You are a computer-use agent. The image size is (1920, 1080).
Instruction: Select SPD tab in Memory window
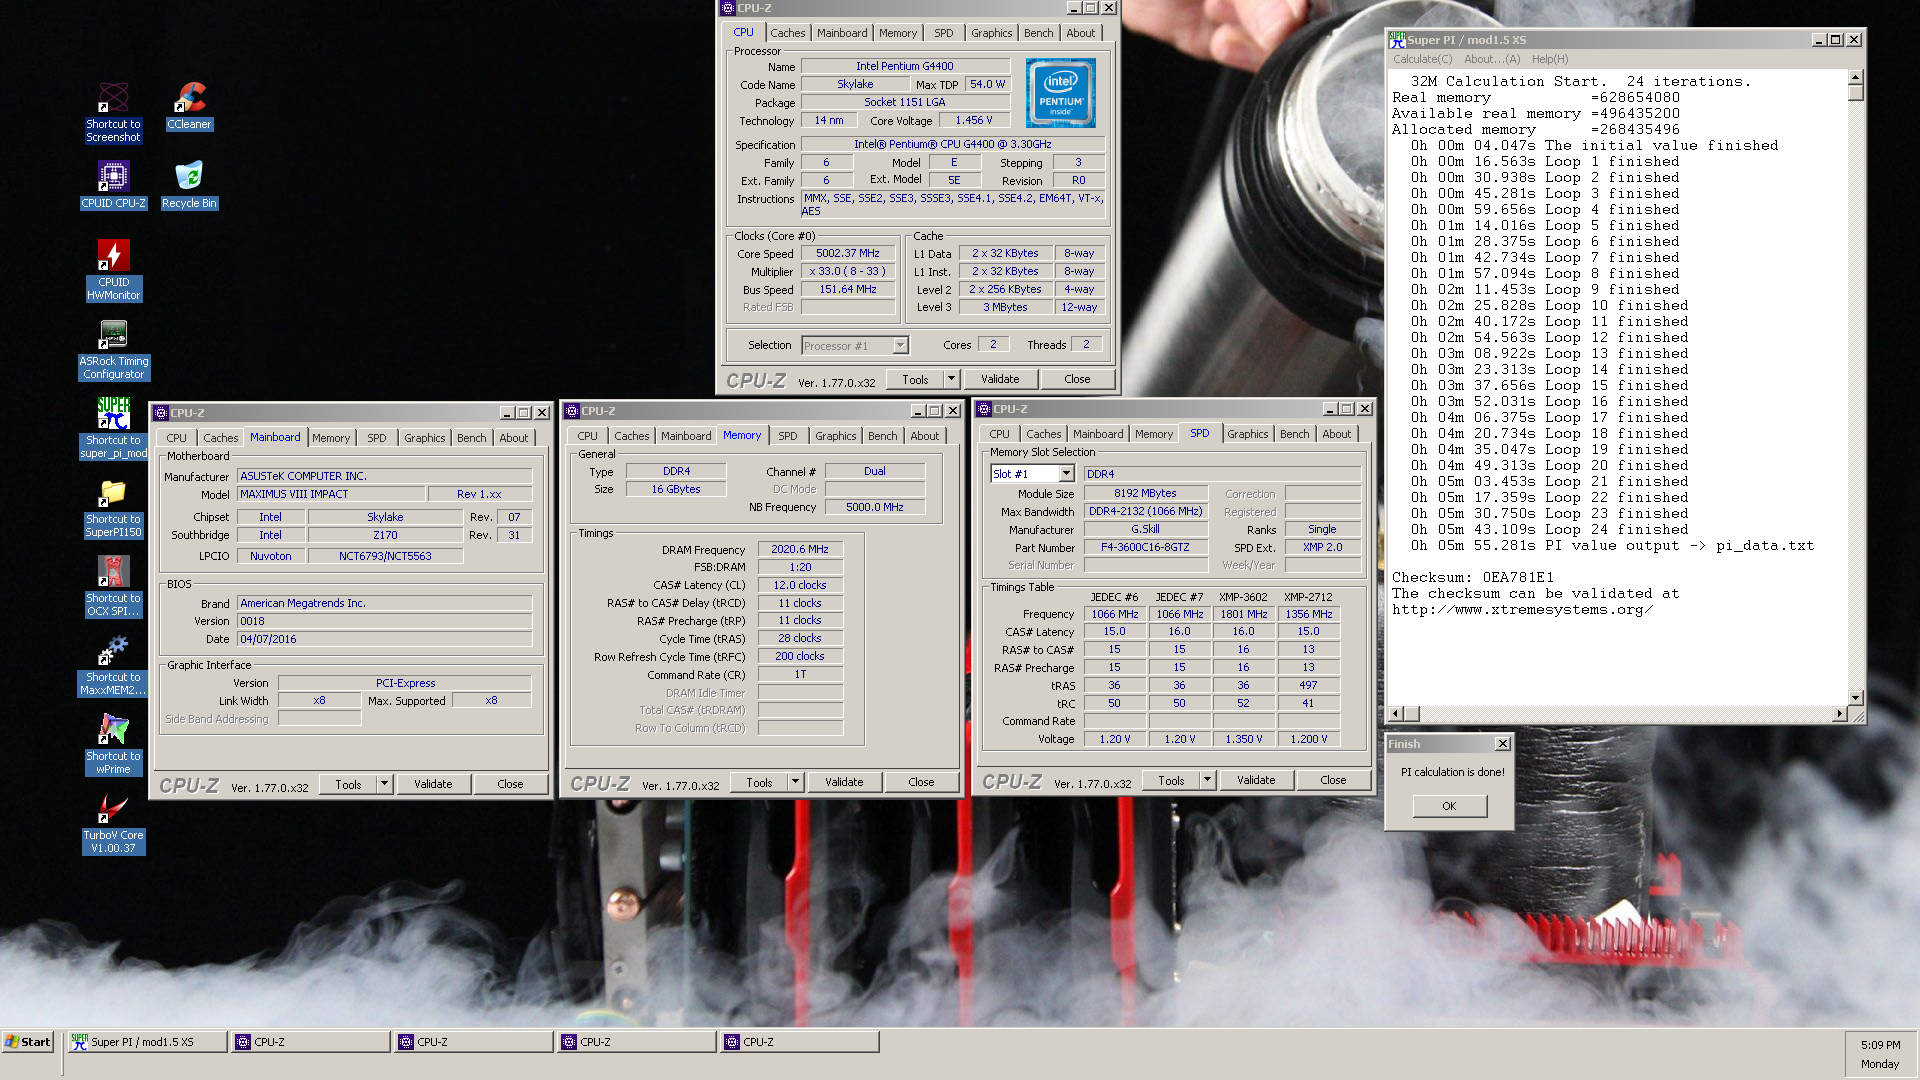pyautogui.click(x=788, y=436)
